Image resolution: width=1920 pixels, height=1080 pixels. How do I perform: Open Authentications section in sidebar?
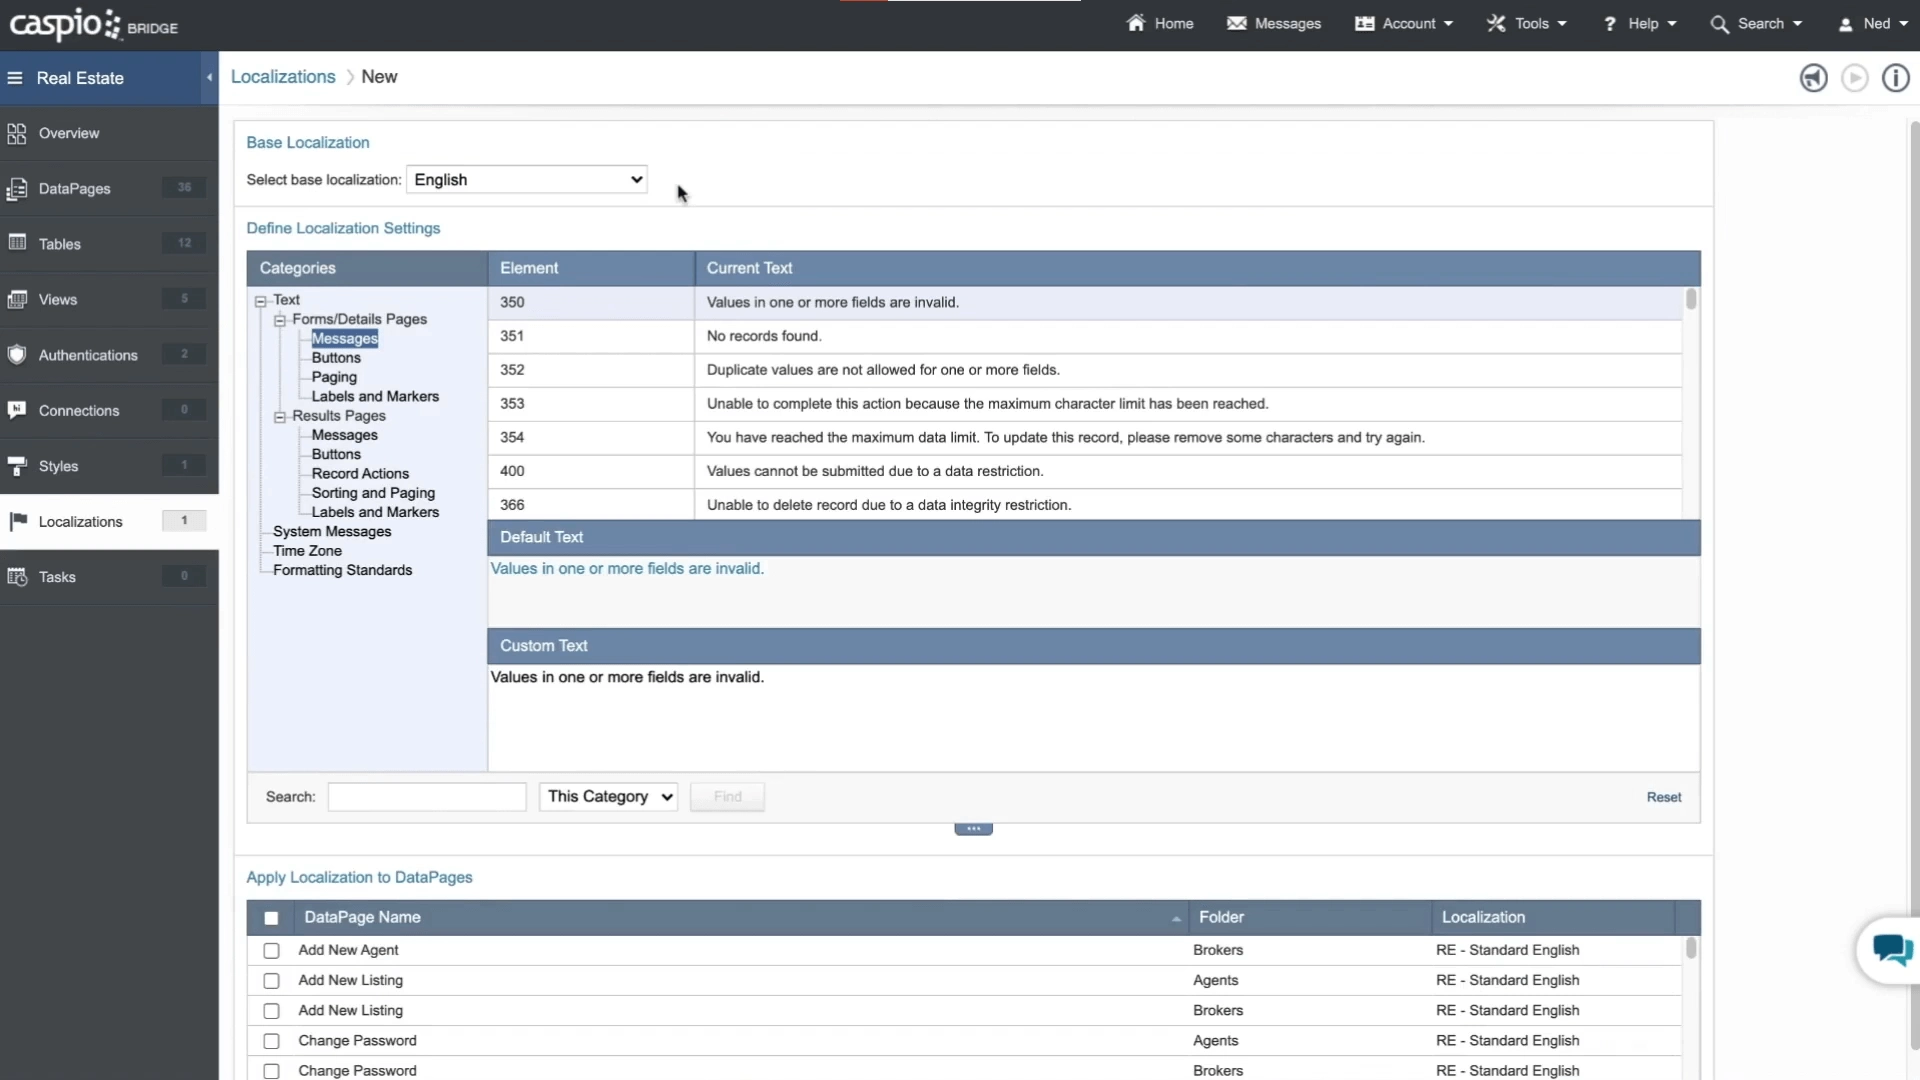click(x=109, y=355)
